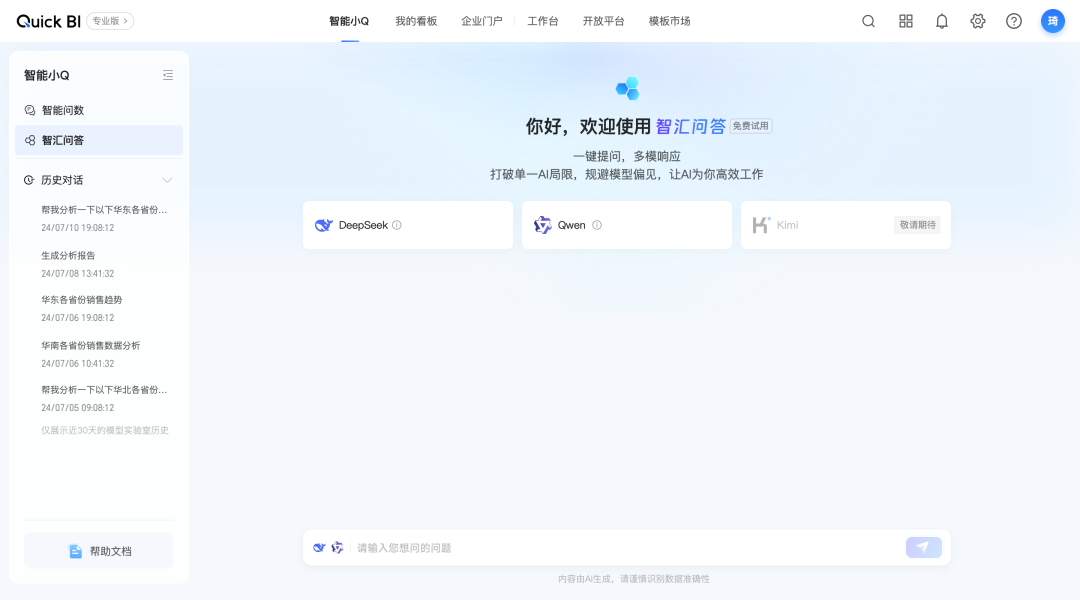Viewport: 1080px width, 600px height.
Task: Open the apps grid icon
Action: point(906,21)
